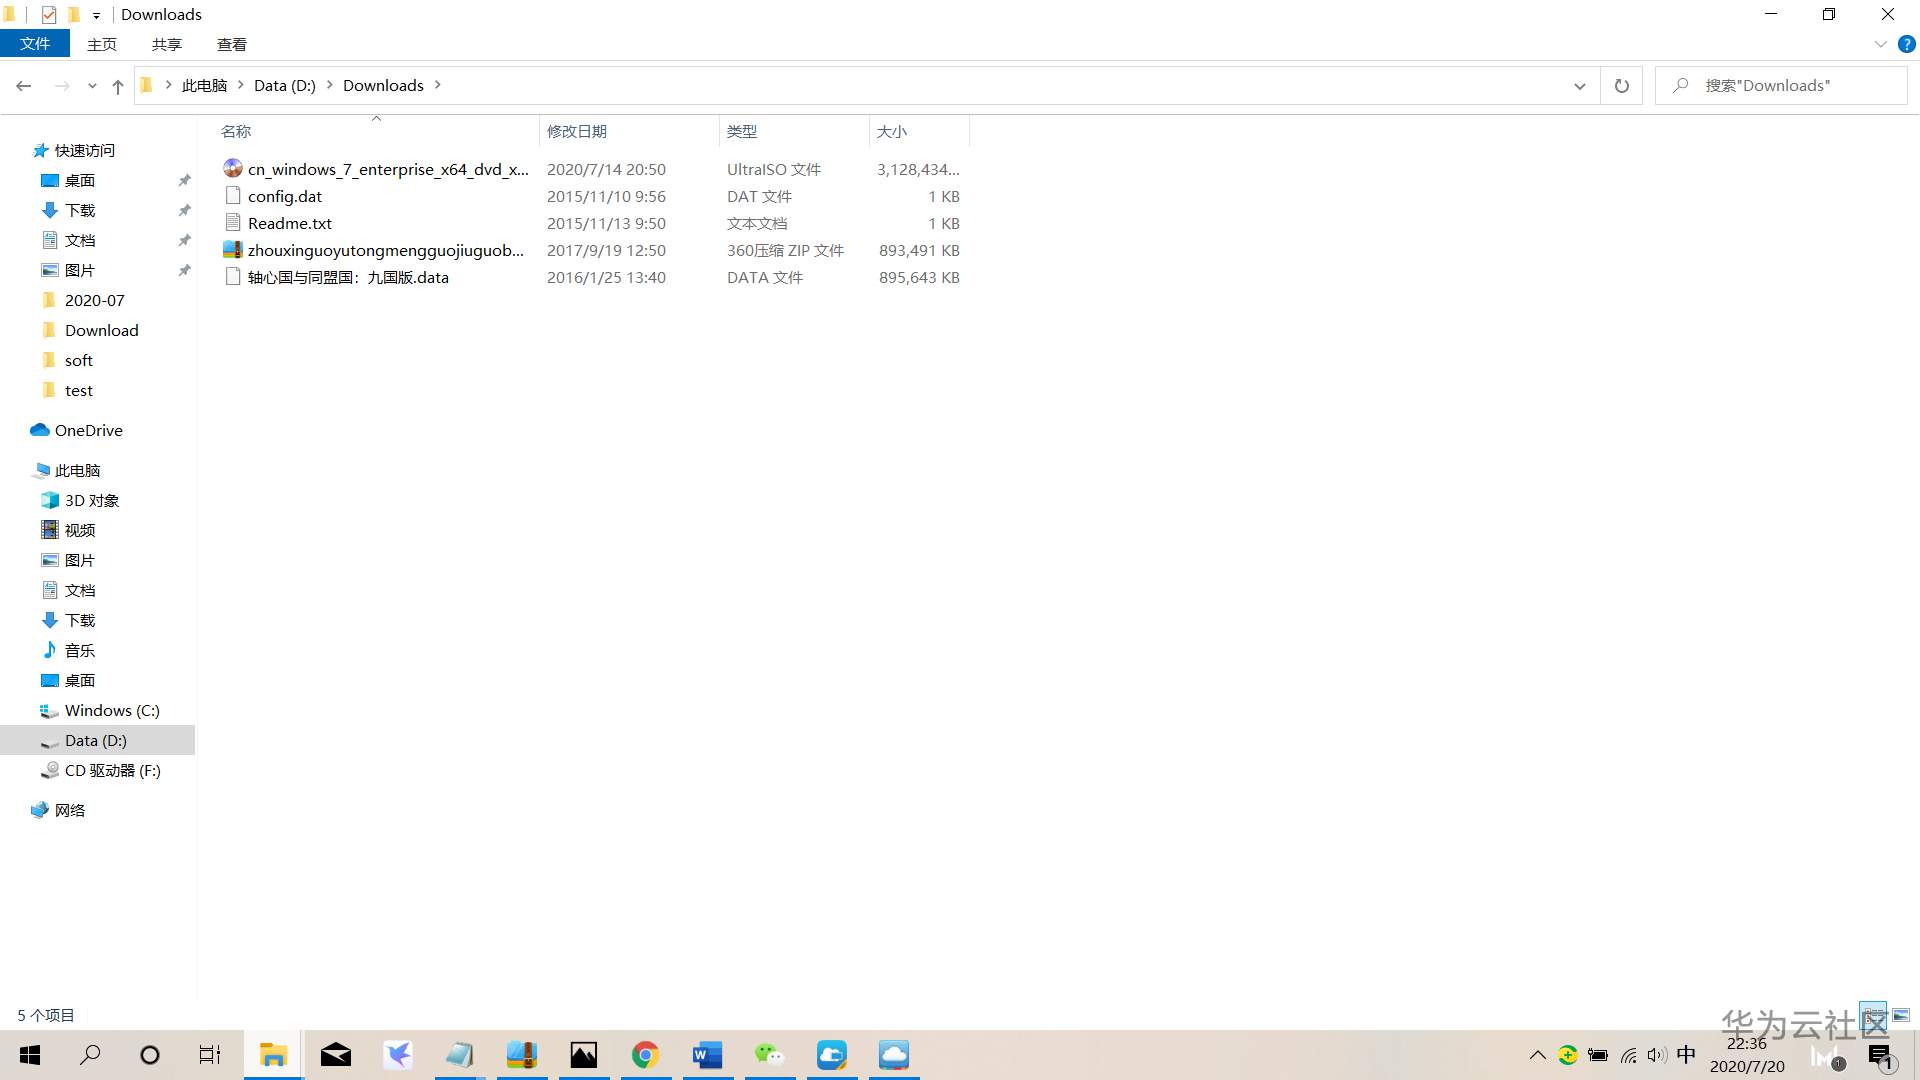Open the Help question mark icon

(1906, 44)
